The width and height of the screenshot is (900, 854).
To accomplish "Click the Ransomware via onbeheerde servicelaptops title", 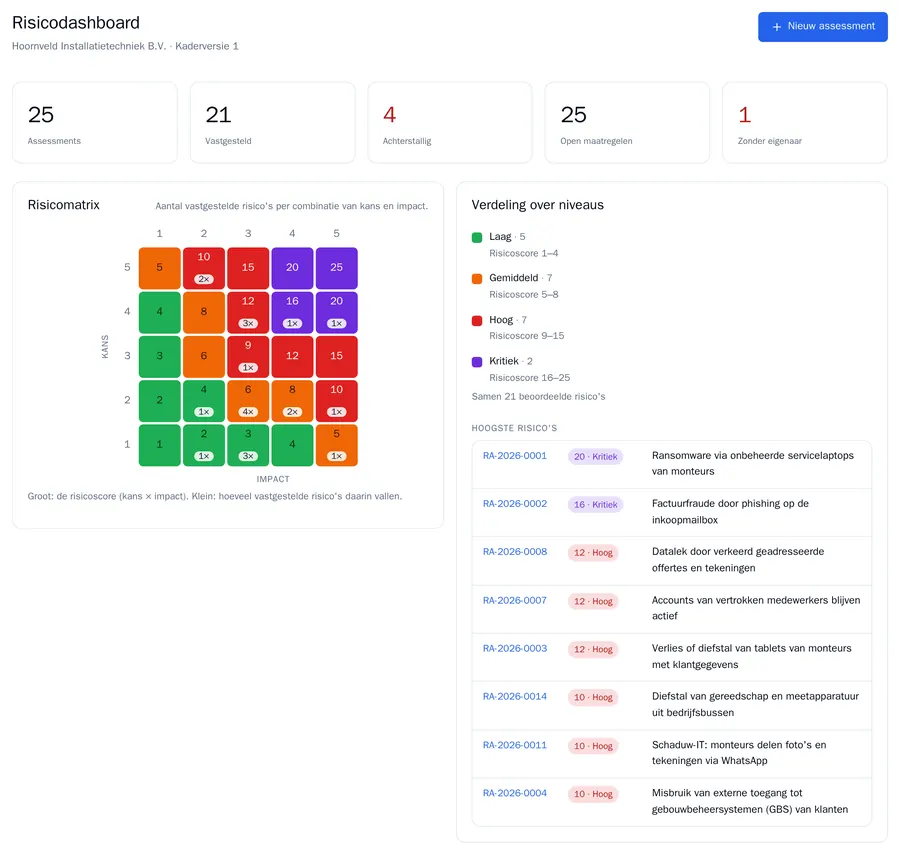I will pyautogui.click(x=752, y=463).
